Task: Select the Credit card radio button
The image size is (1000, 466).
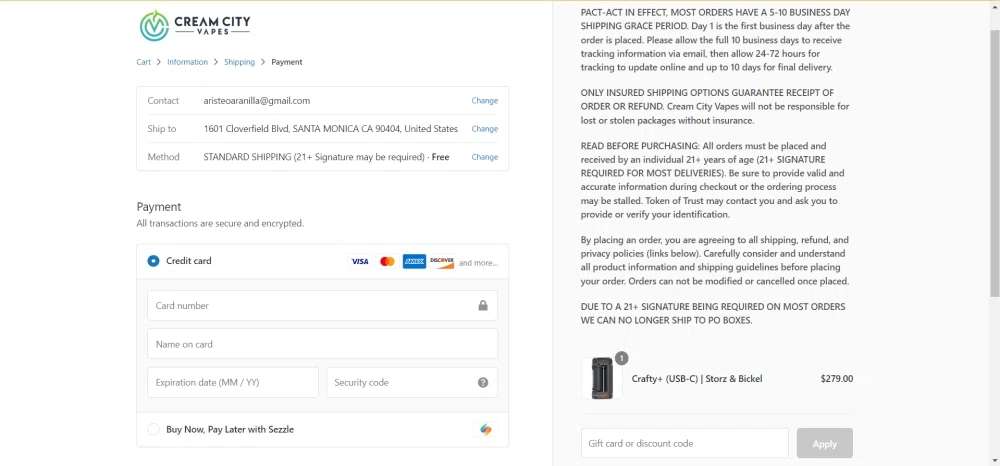Action: point(153,261)
